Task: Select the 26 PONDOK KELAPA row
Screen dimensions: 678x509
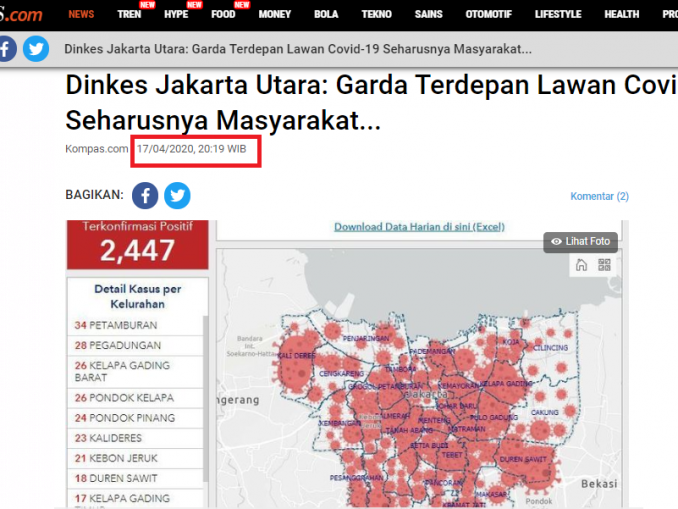Action: click(135, 398)
